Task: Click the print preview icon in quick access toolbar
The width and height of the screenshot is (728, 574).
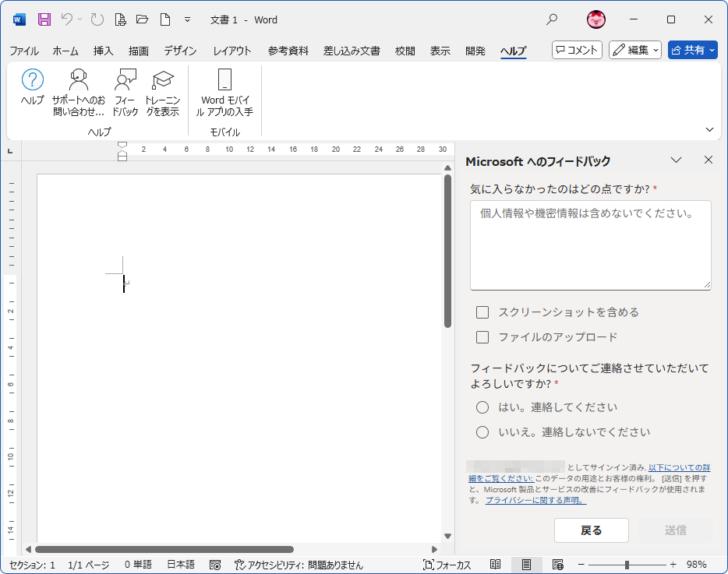Action: click(120, 20)
